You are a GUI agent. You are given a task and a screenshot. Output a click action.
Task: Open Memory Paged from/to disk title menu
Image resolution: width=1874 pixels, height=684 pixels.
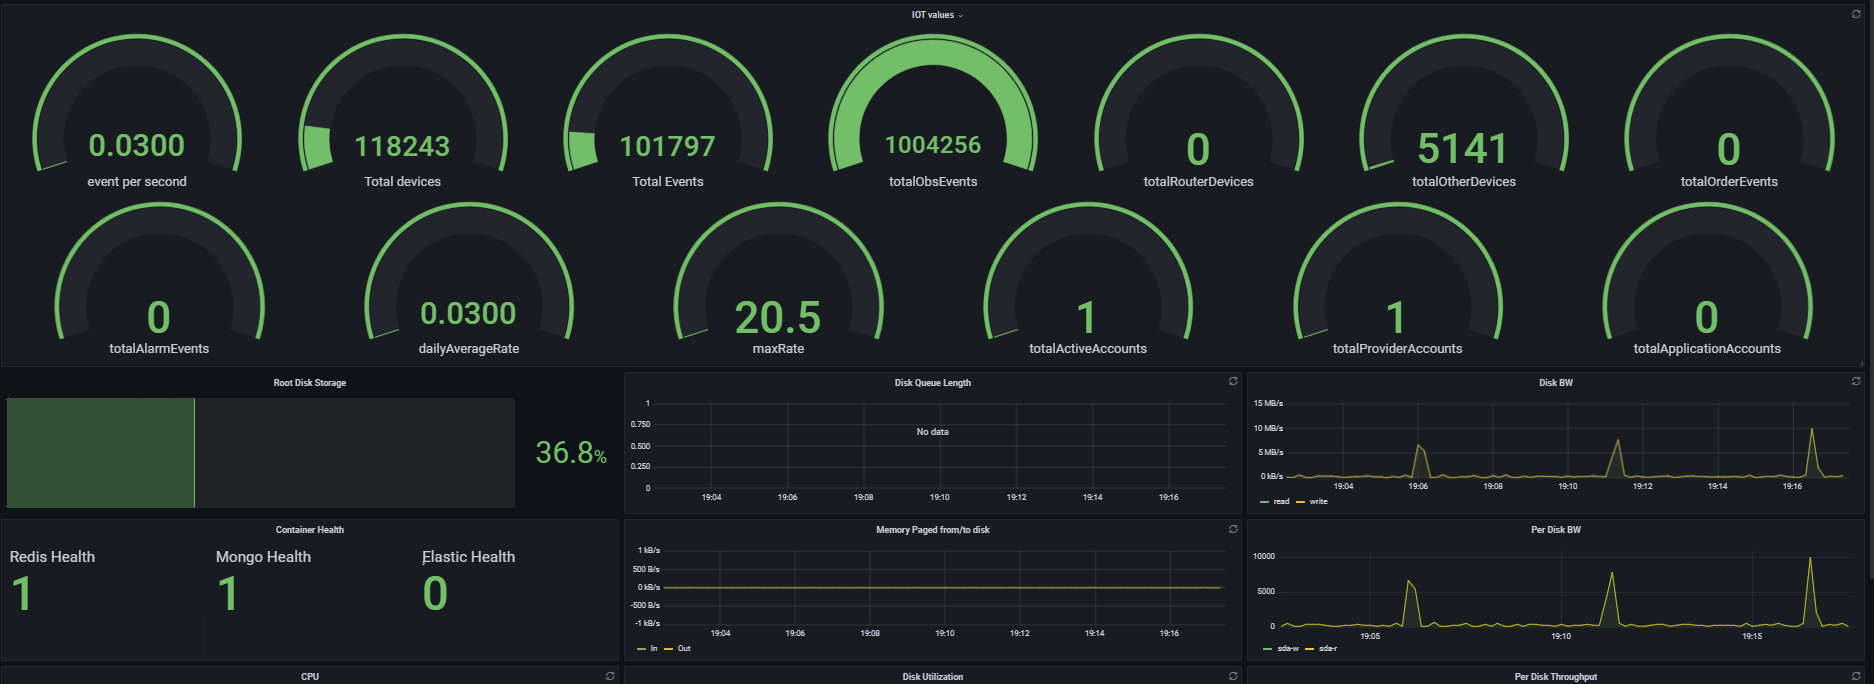pos(933,530)
